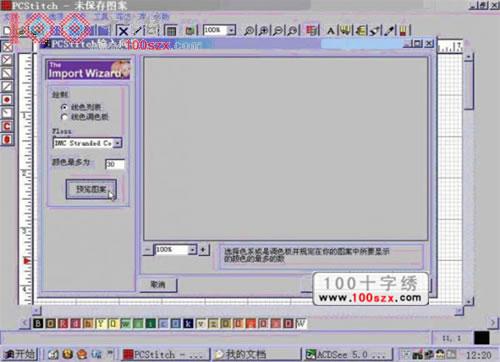Pick the yellow Y swatch in palette
The height and width of the screenshot is (362, 500).
click(100, 323)
